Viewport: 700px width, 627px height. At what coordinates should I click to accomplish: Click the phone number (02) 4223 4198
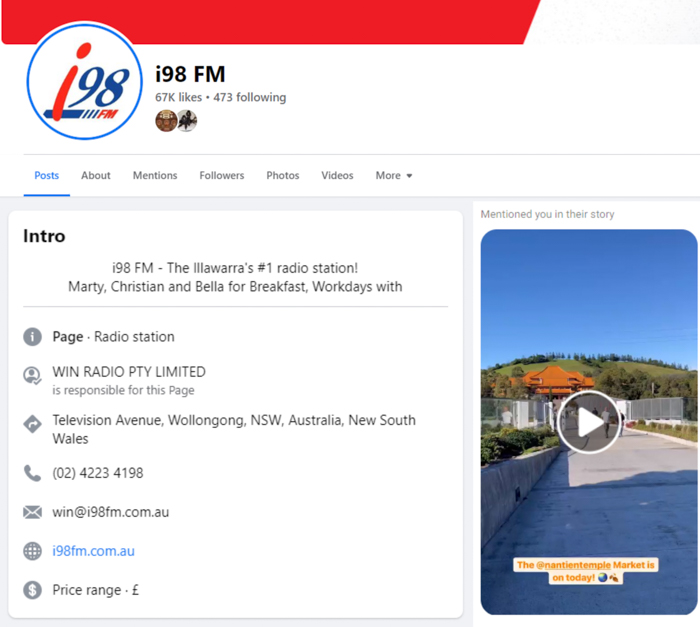click(98, 473)
